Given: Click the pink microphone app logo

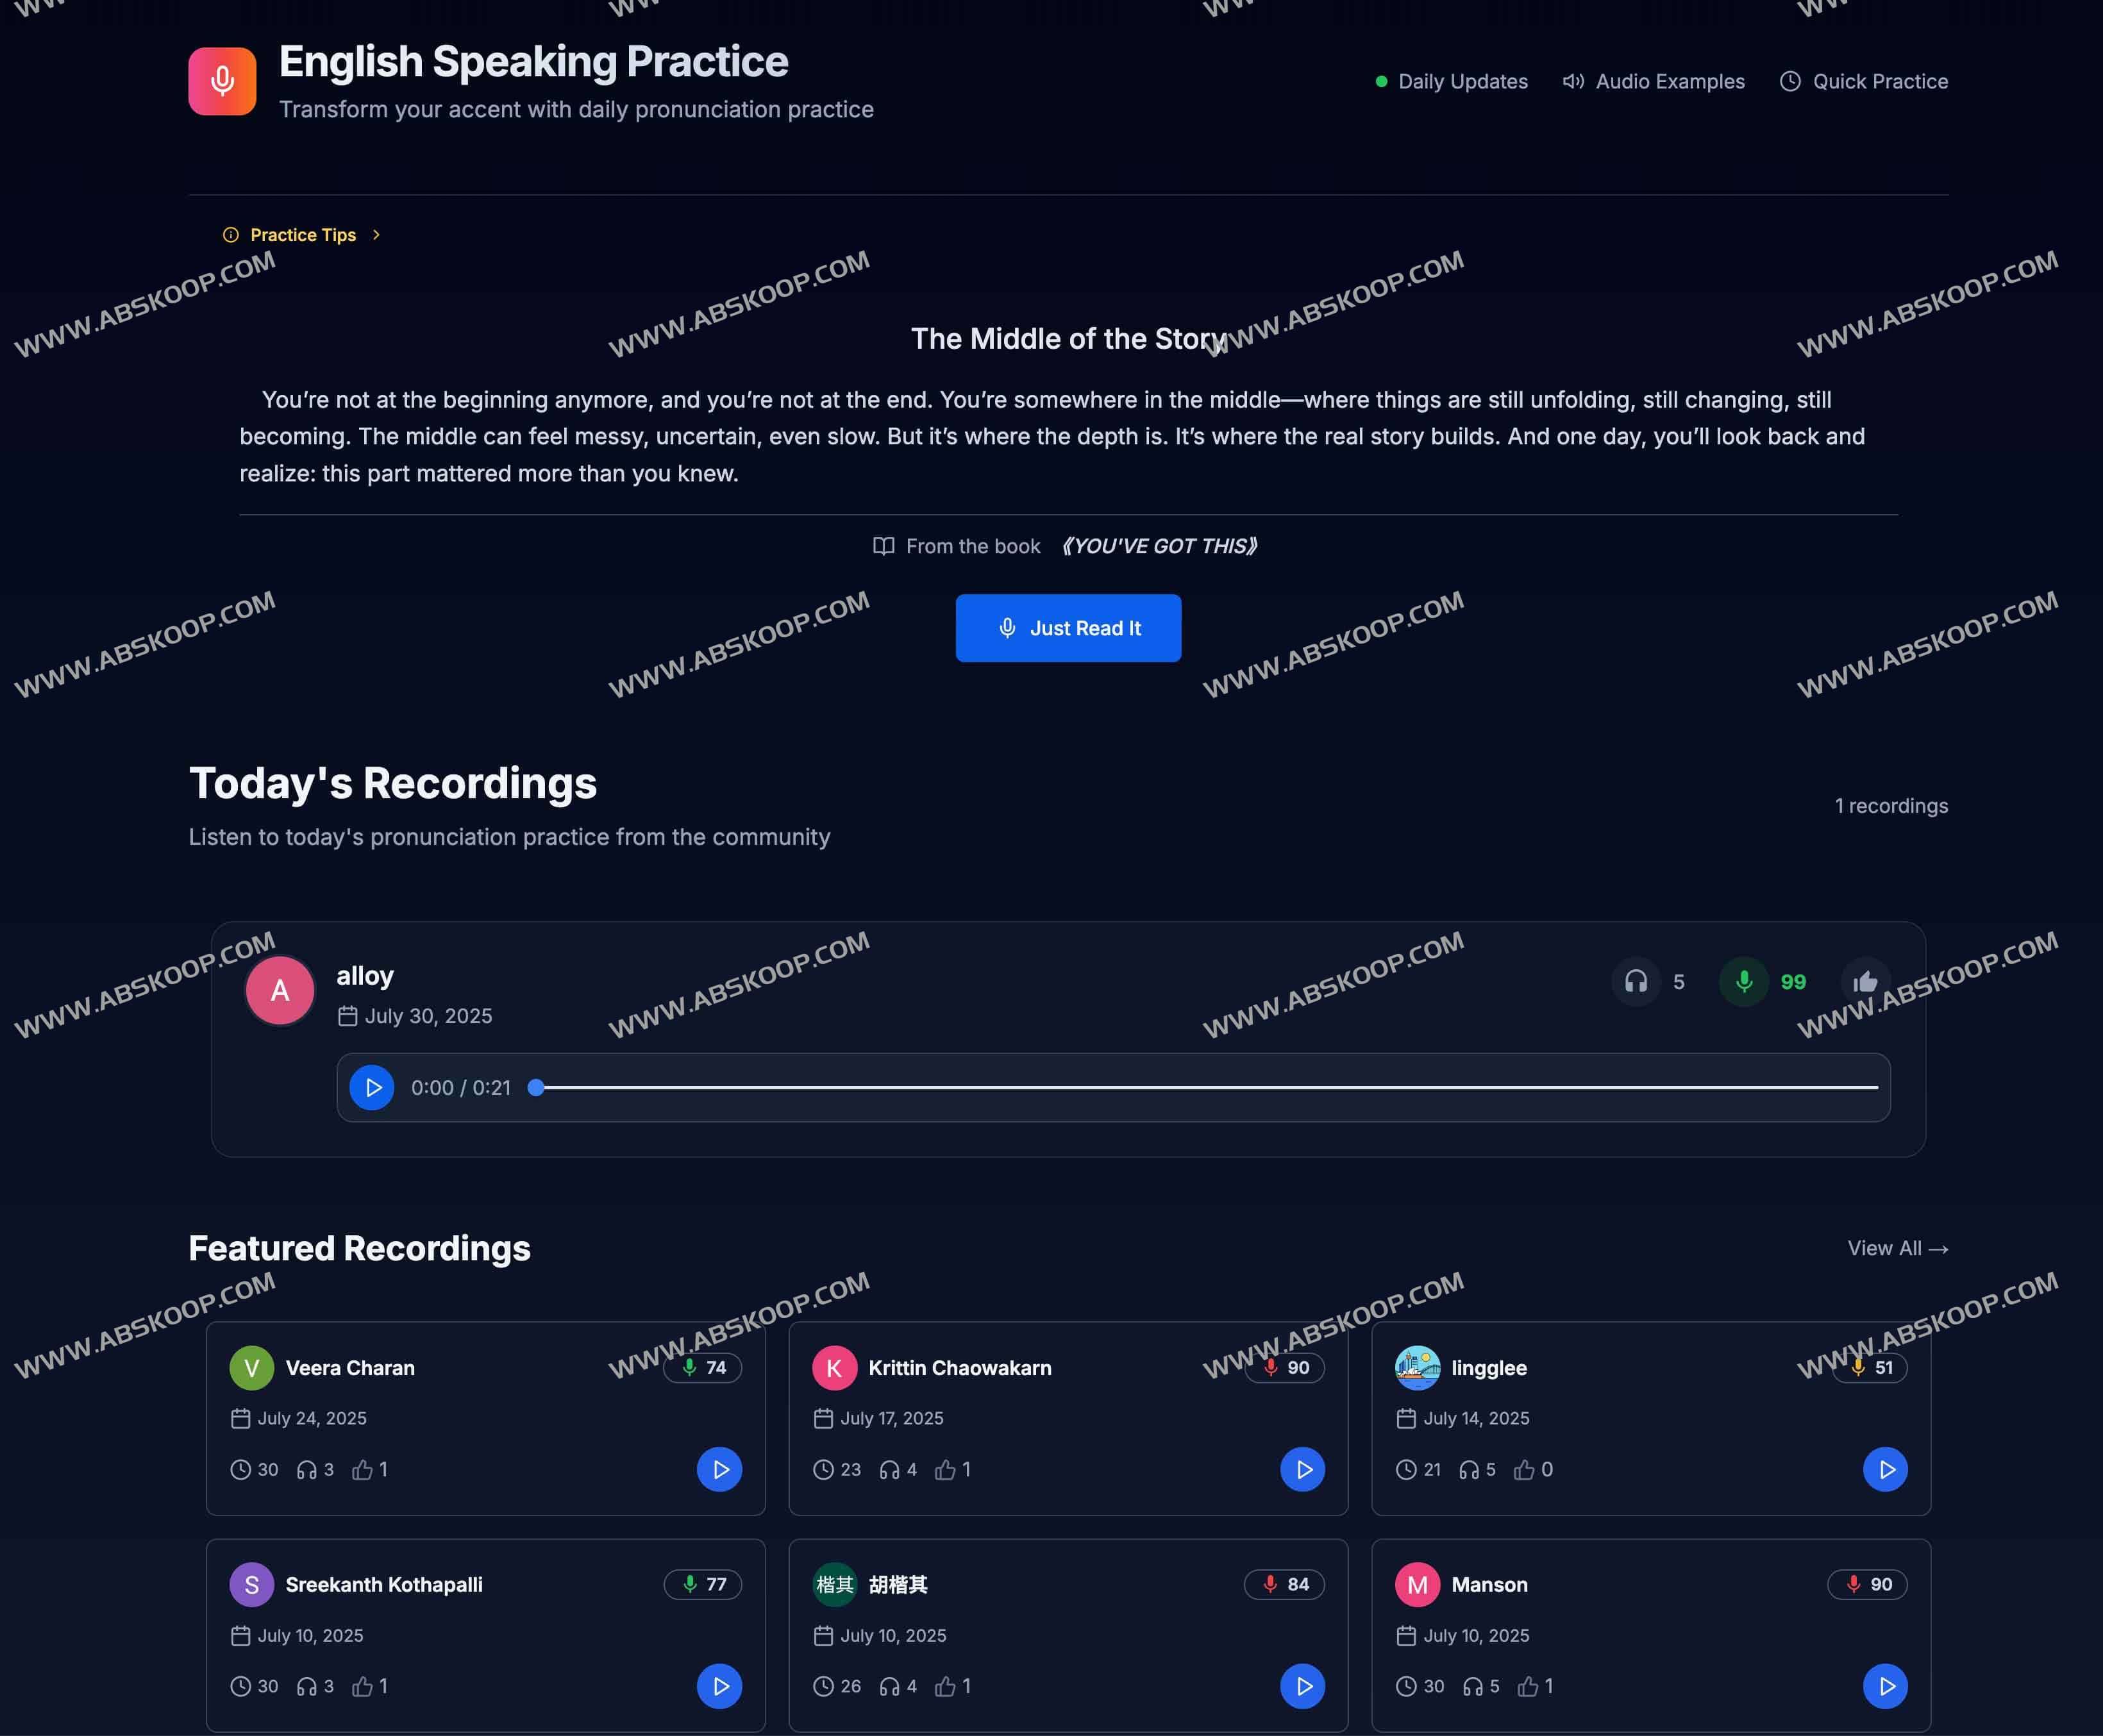Looking at the screenshot, I should [222, 81].
